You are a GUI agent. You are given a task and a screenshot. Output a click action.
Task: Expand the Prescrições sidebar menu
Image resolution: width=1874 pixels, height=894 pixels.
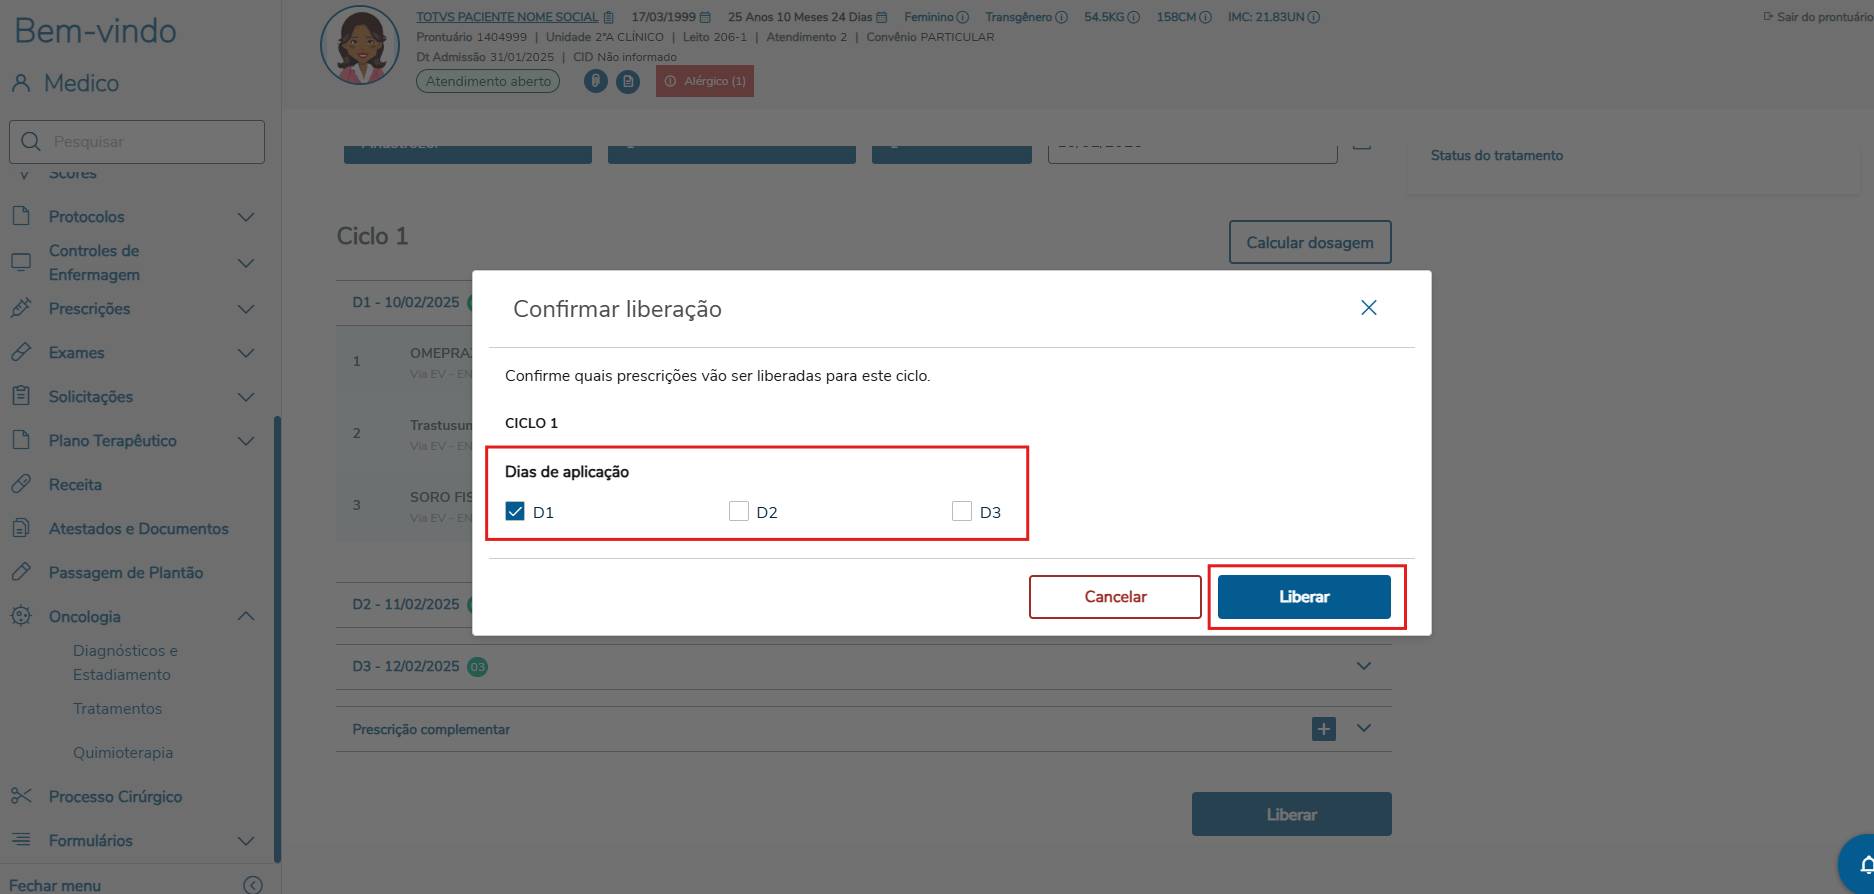point(245,309)
